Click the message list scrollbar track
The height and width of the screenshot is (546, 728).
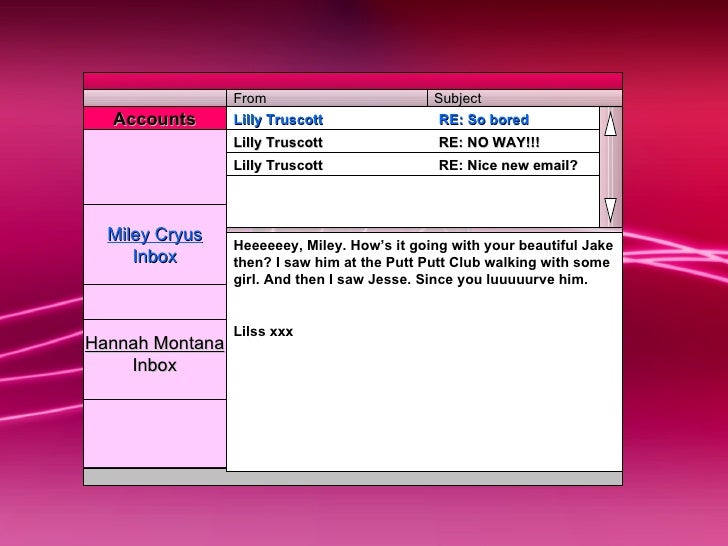coord(611,167)
